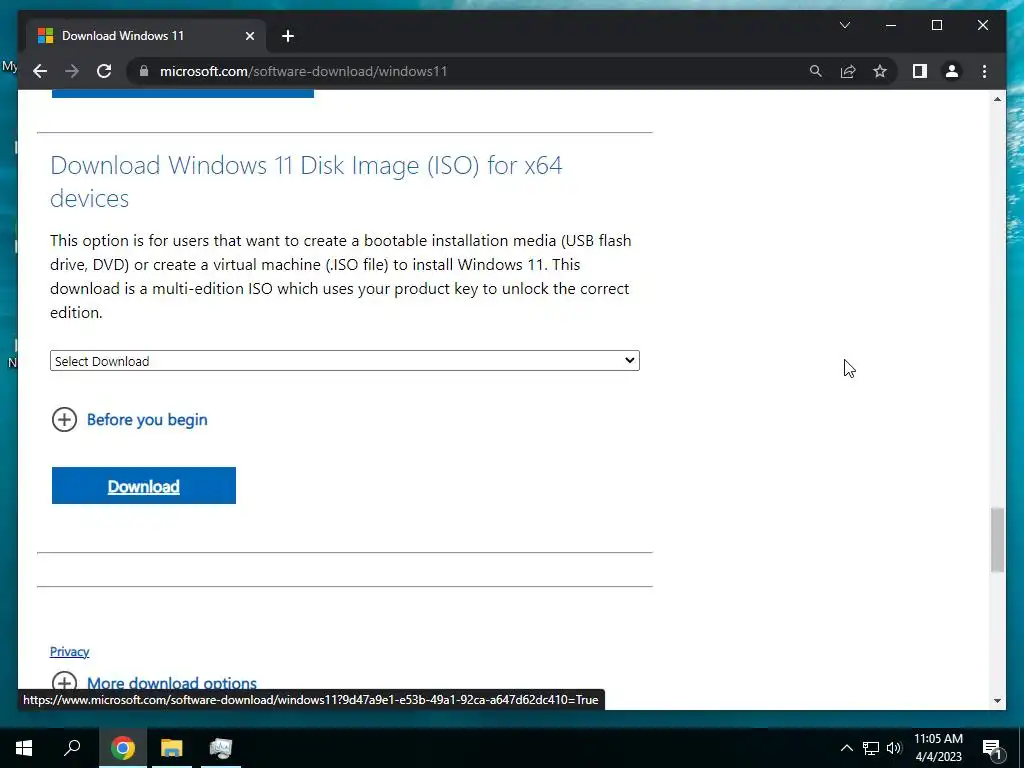Click the scrollbar up arrow
This screenshot has width=1024, height=768.
point(997,99)
